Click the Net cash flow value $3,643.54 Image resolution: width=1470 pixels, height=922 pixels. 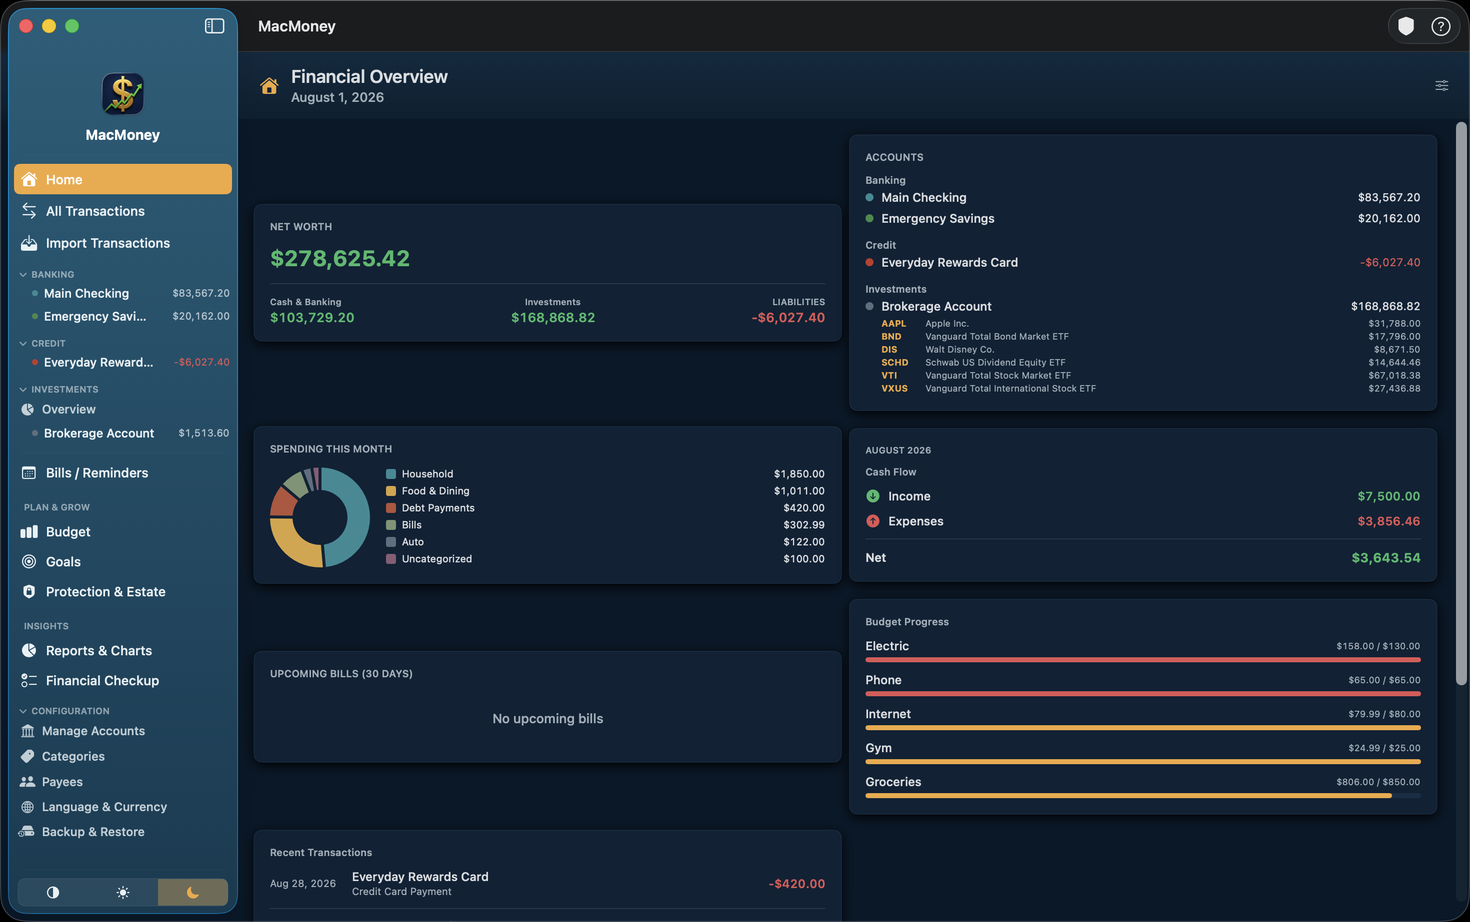(x=1385, y=558)
